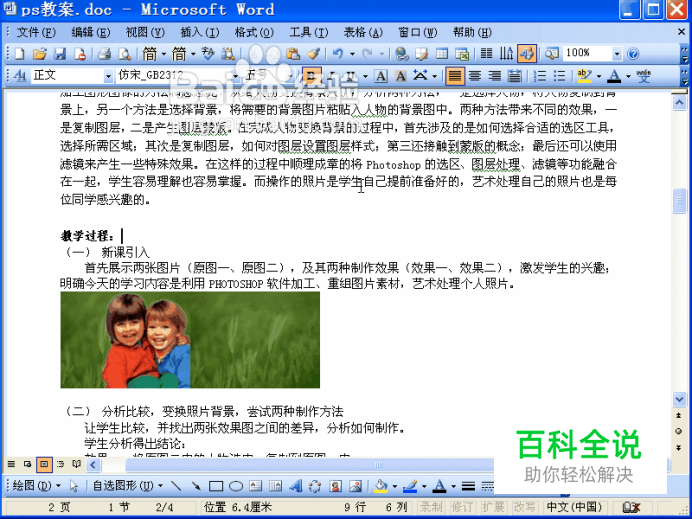Open the 正文 style dropdown

tap(108, 76)
